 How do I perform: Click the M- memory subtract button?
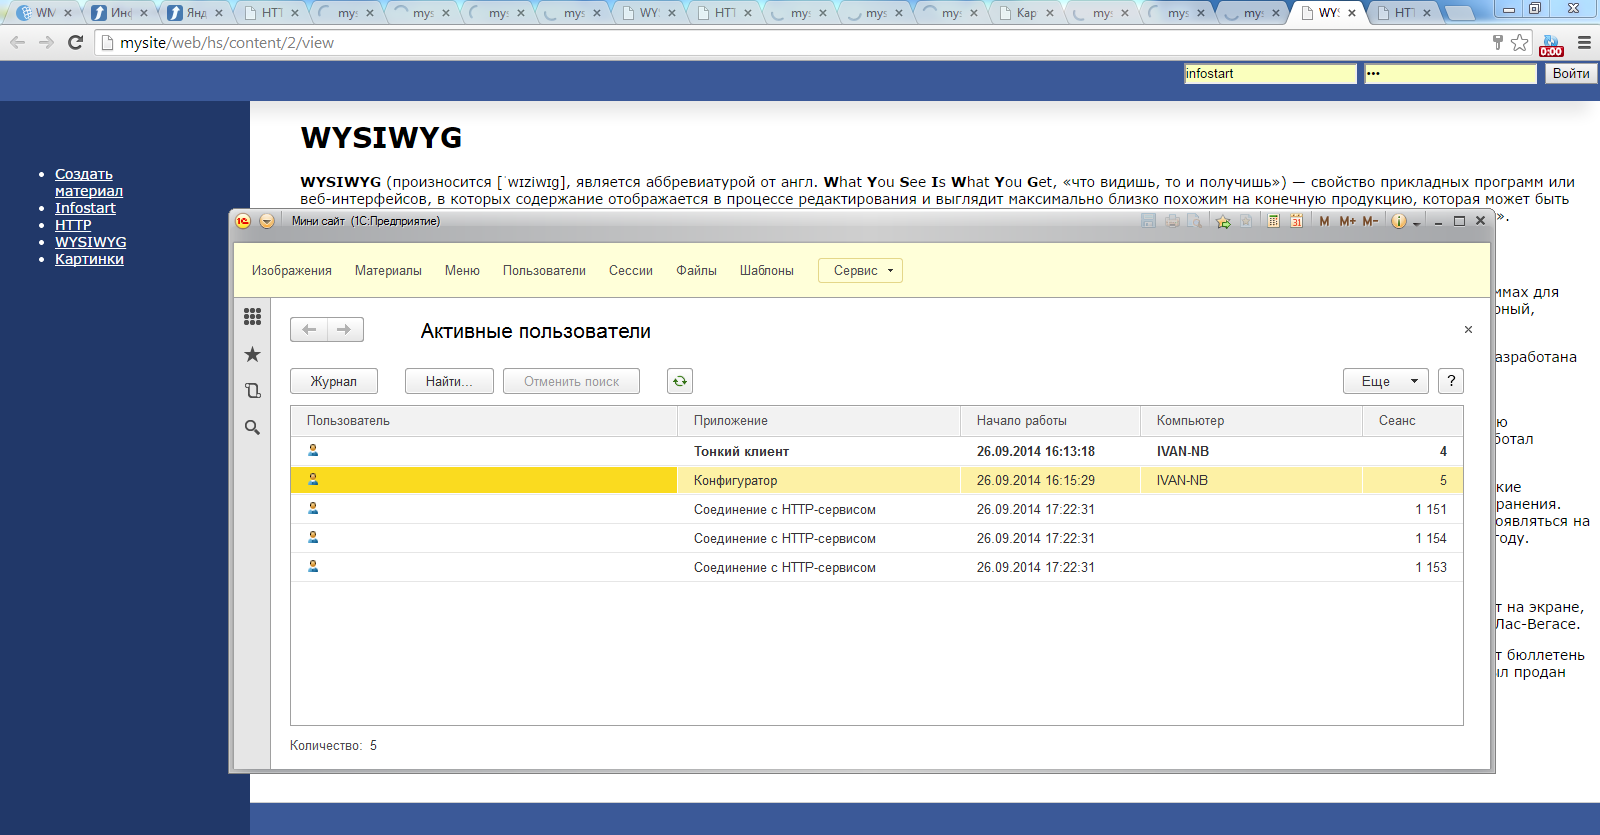(1370, 221)
